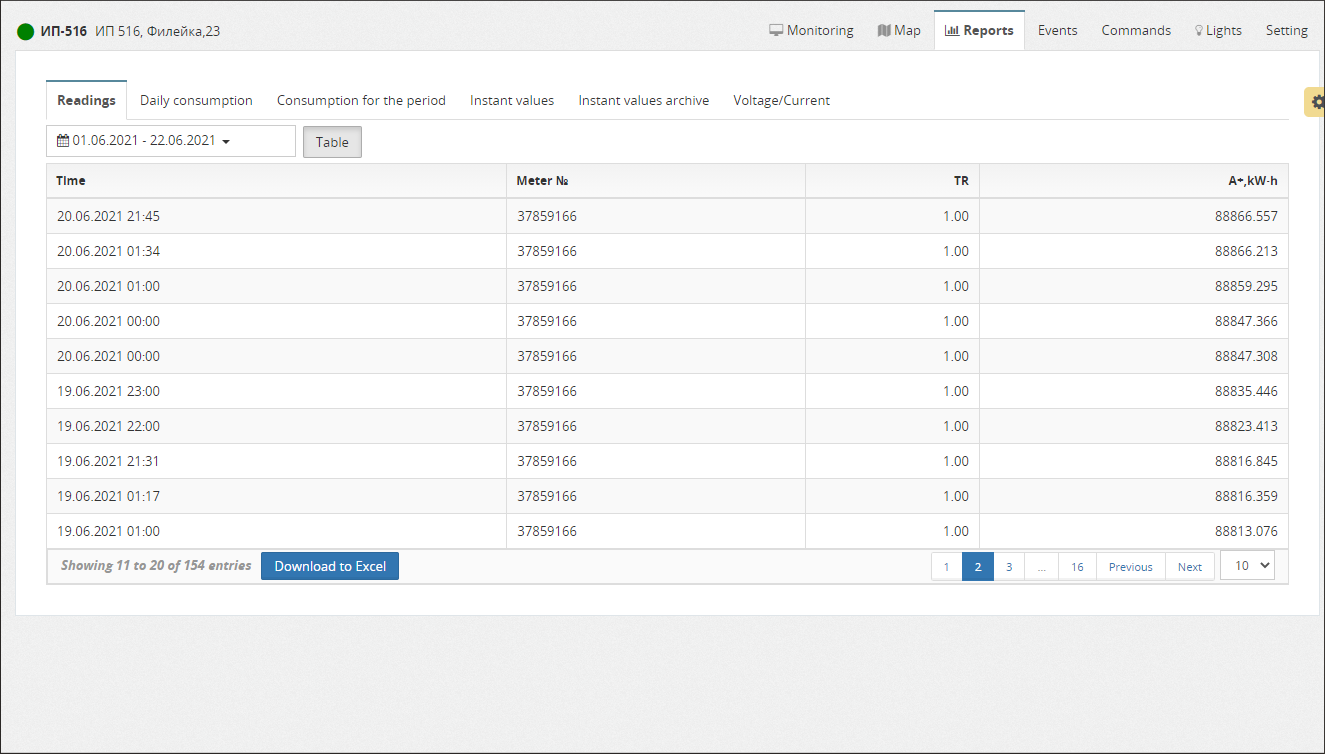
Task: Open the Lights tab
Action: coord(1218,30)
